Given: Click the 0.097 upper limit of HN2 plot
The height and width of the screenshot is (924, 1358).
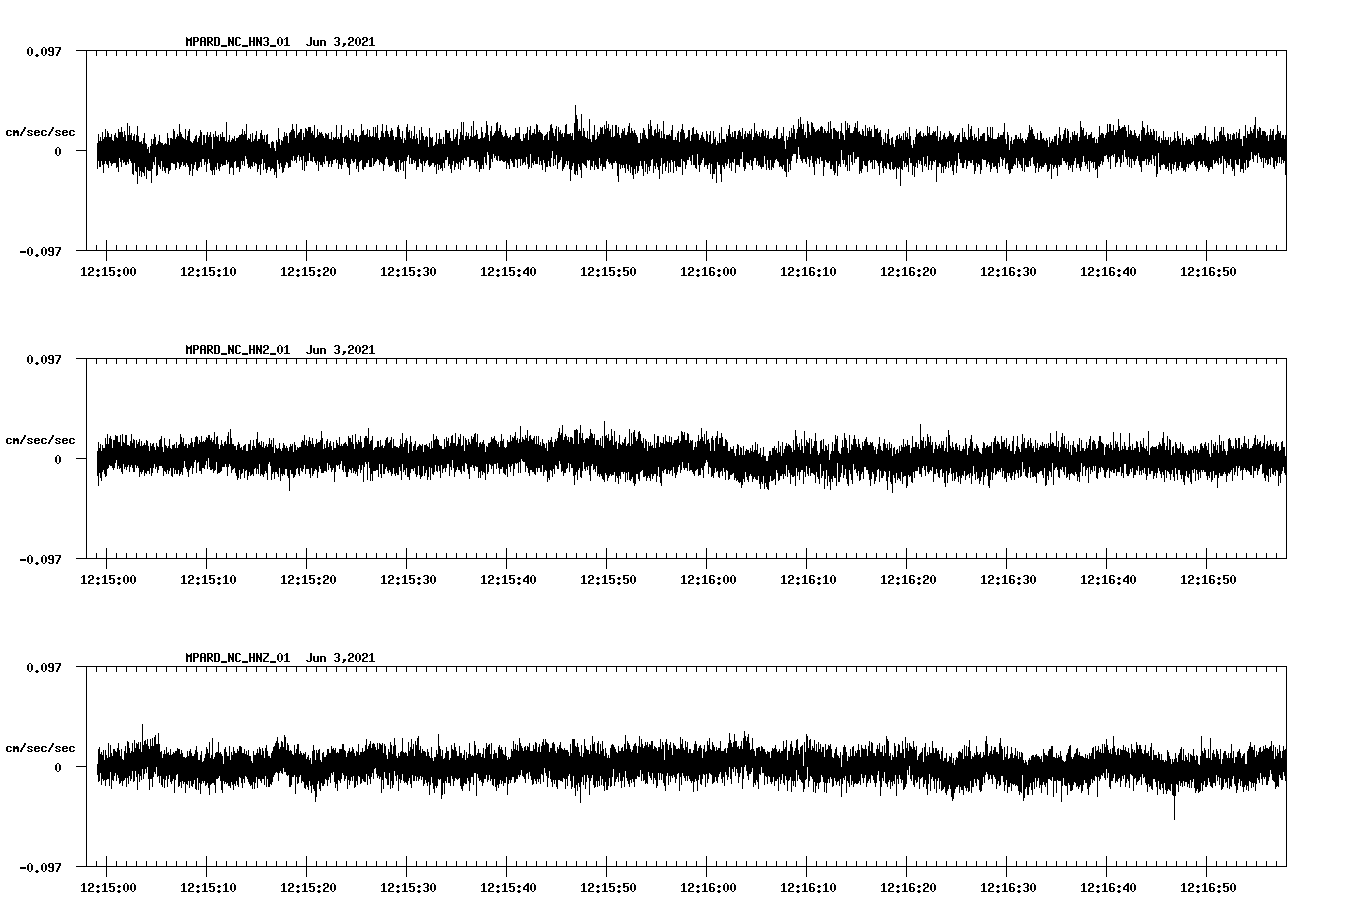Looking at the screenshot, I should 43,359.
